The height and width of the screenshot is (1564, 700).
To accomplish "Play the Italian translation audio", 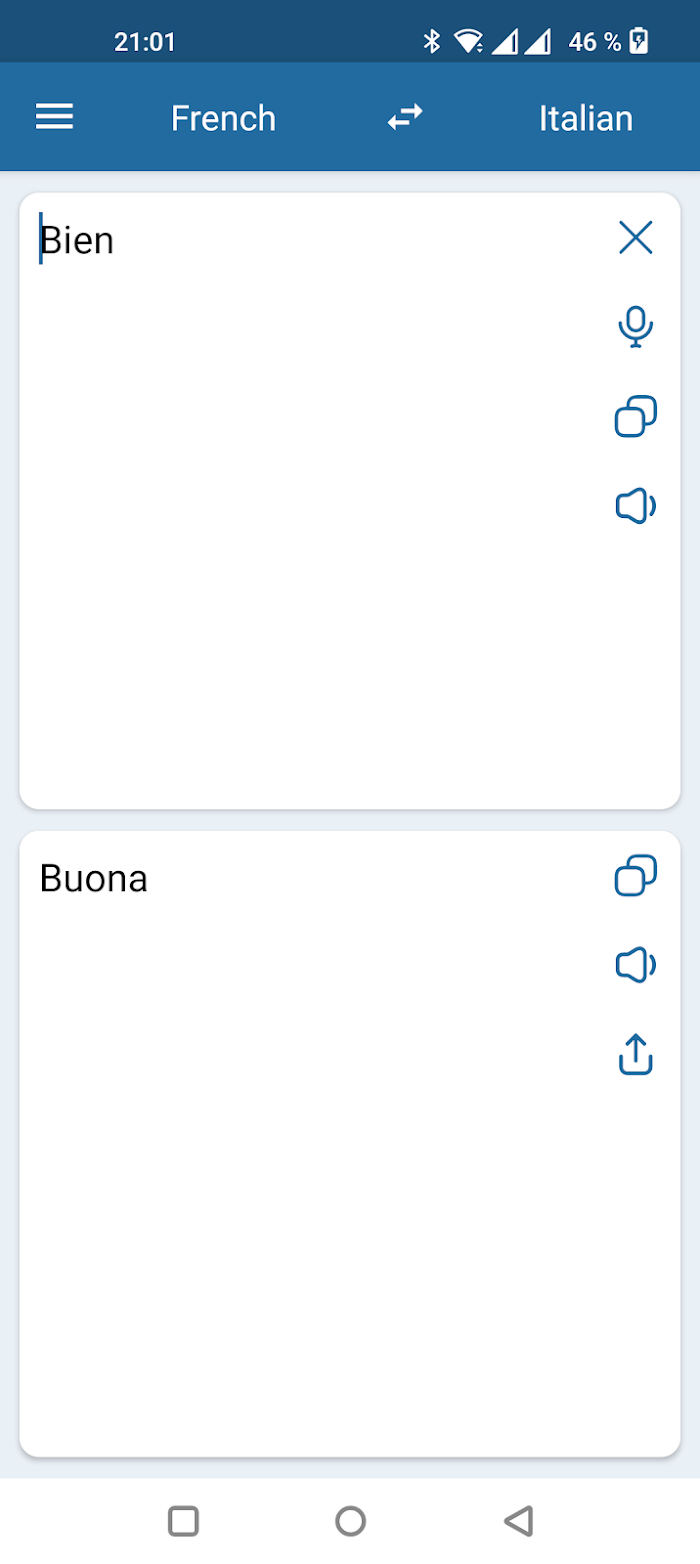I will pyautogui.click(x=635, y=966).
